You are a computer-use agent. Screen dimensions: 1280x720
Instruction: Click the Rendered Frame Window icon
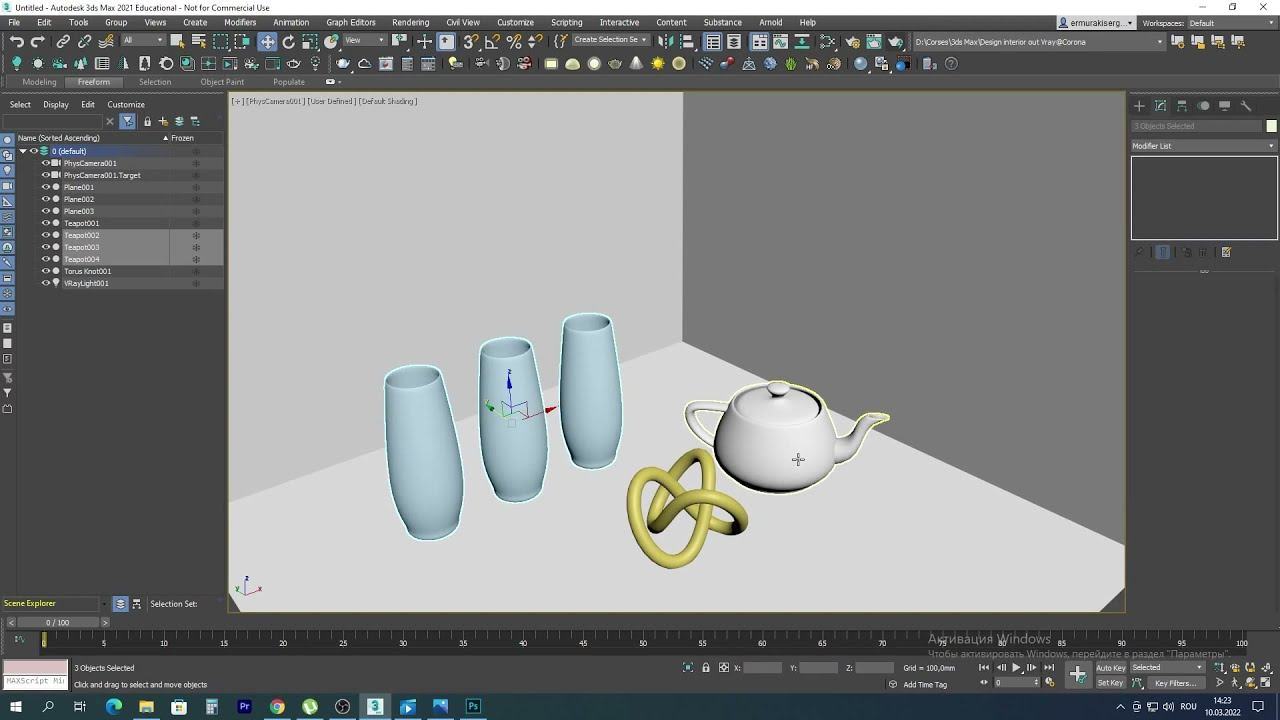[874, 41]
